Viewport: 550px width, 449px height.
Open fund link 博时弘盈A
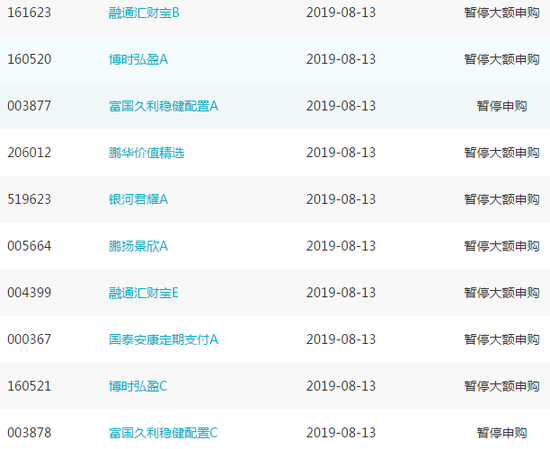click(138, 59)
